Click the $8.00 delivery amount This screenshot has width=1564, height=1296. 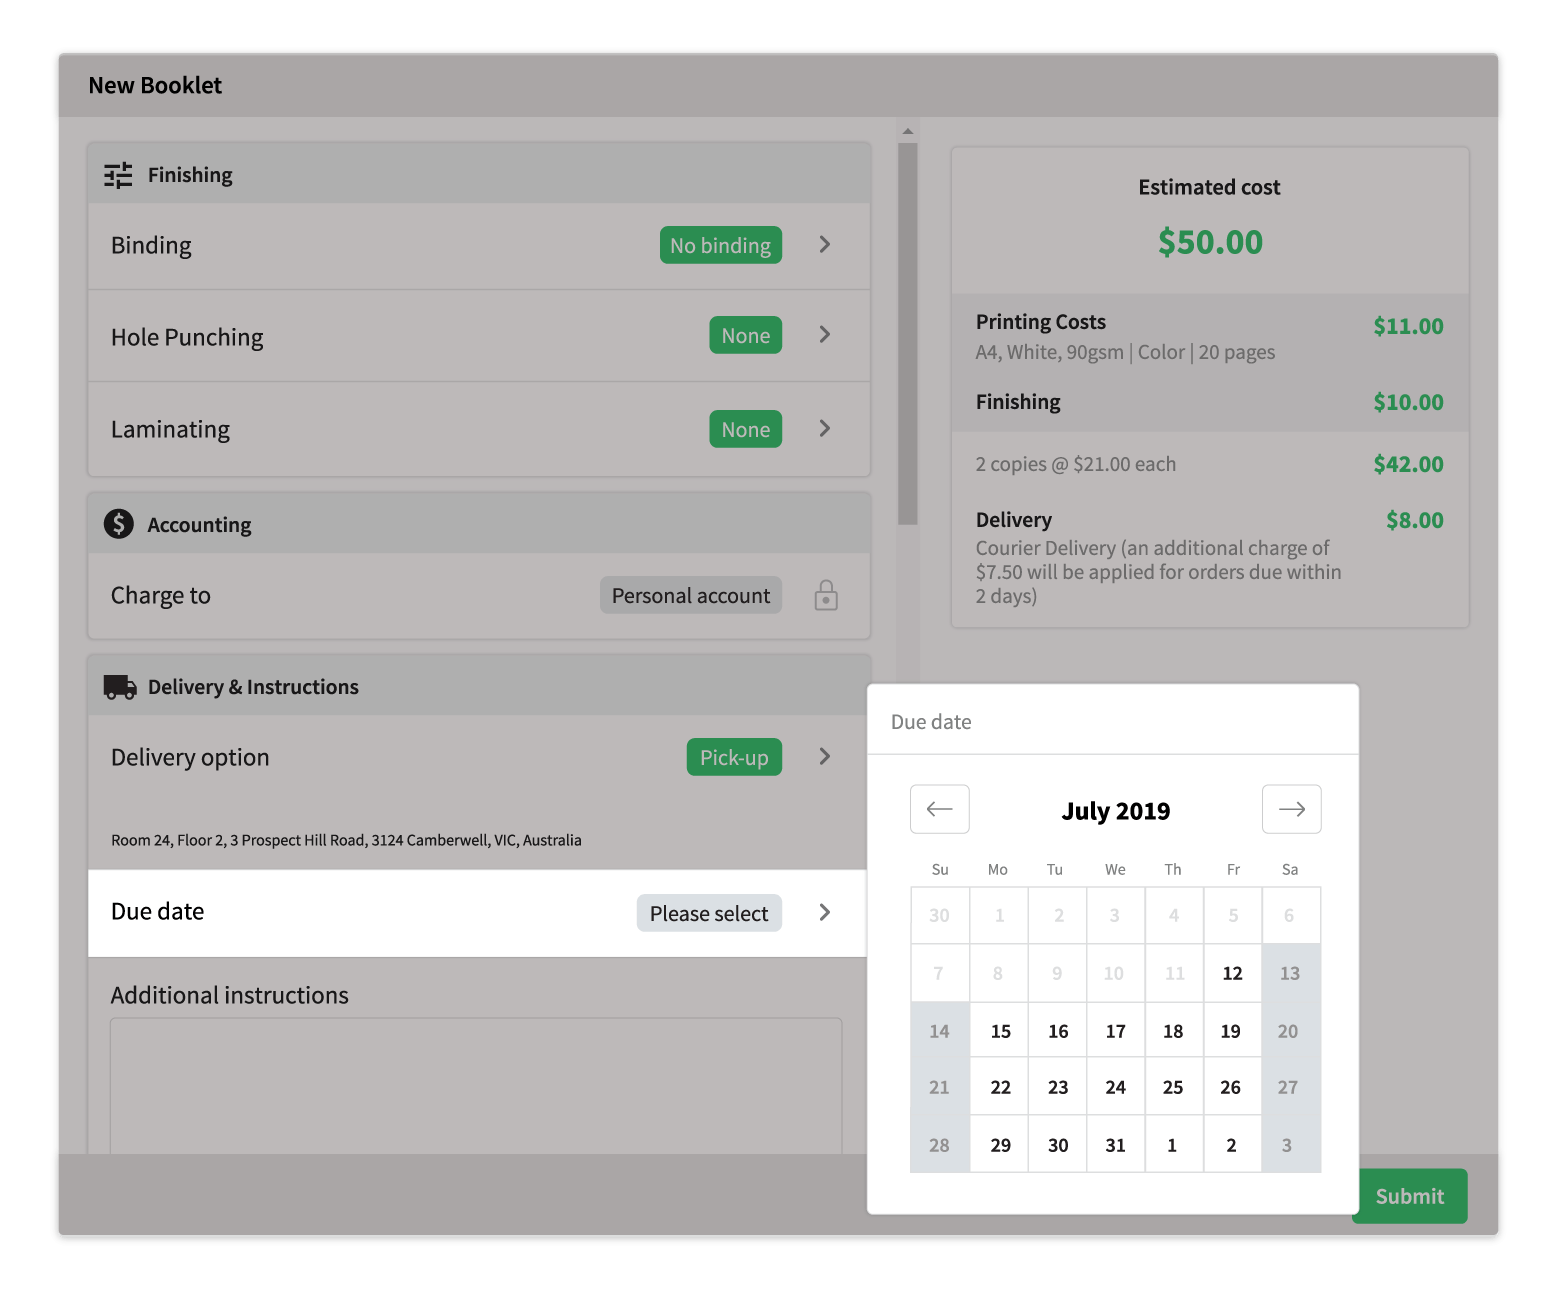pyautogui.click(x=1415, y=520)
